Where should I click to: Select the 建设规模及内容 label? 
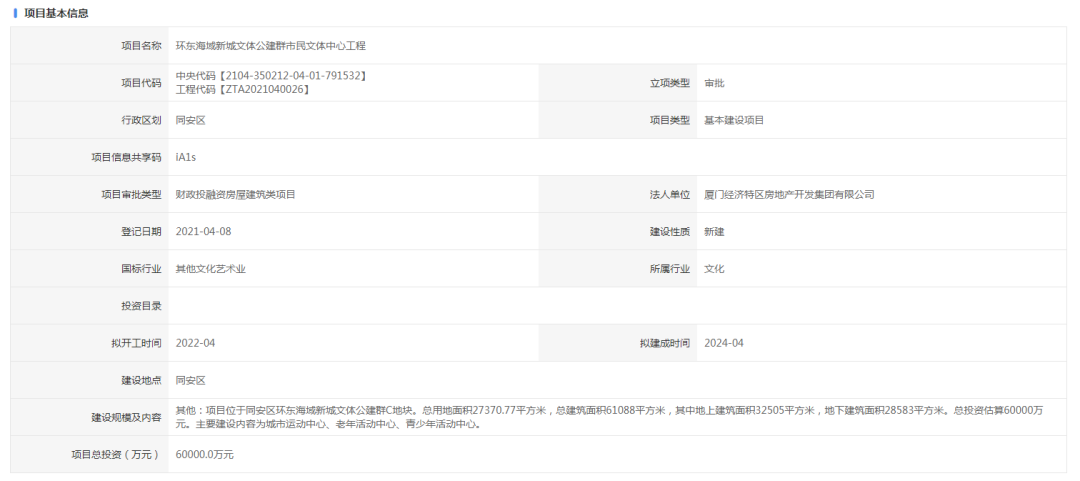[x=127, y=418]
